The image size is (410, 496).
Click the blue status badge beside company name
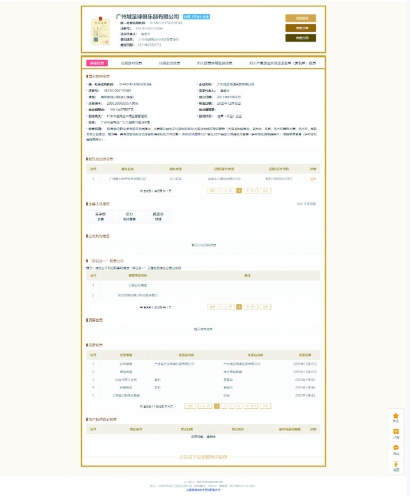point(196,16)
